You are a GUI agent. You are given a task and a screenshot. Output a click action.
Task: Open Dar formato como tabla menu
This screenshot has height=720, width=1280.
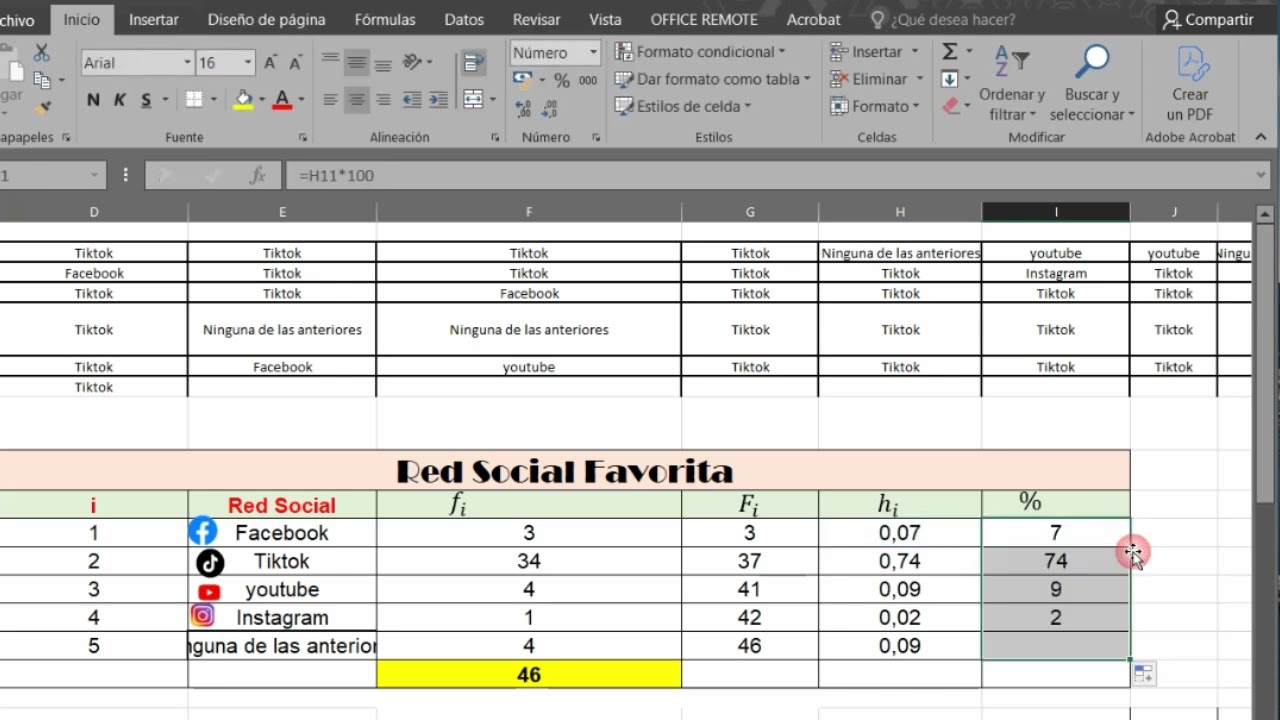[713, 79]
